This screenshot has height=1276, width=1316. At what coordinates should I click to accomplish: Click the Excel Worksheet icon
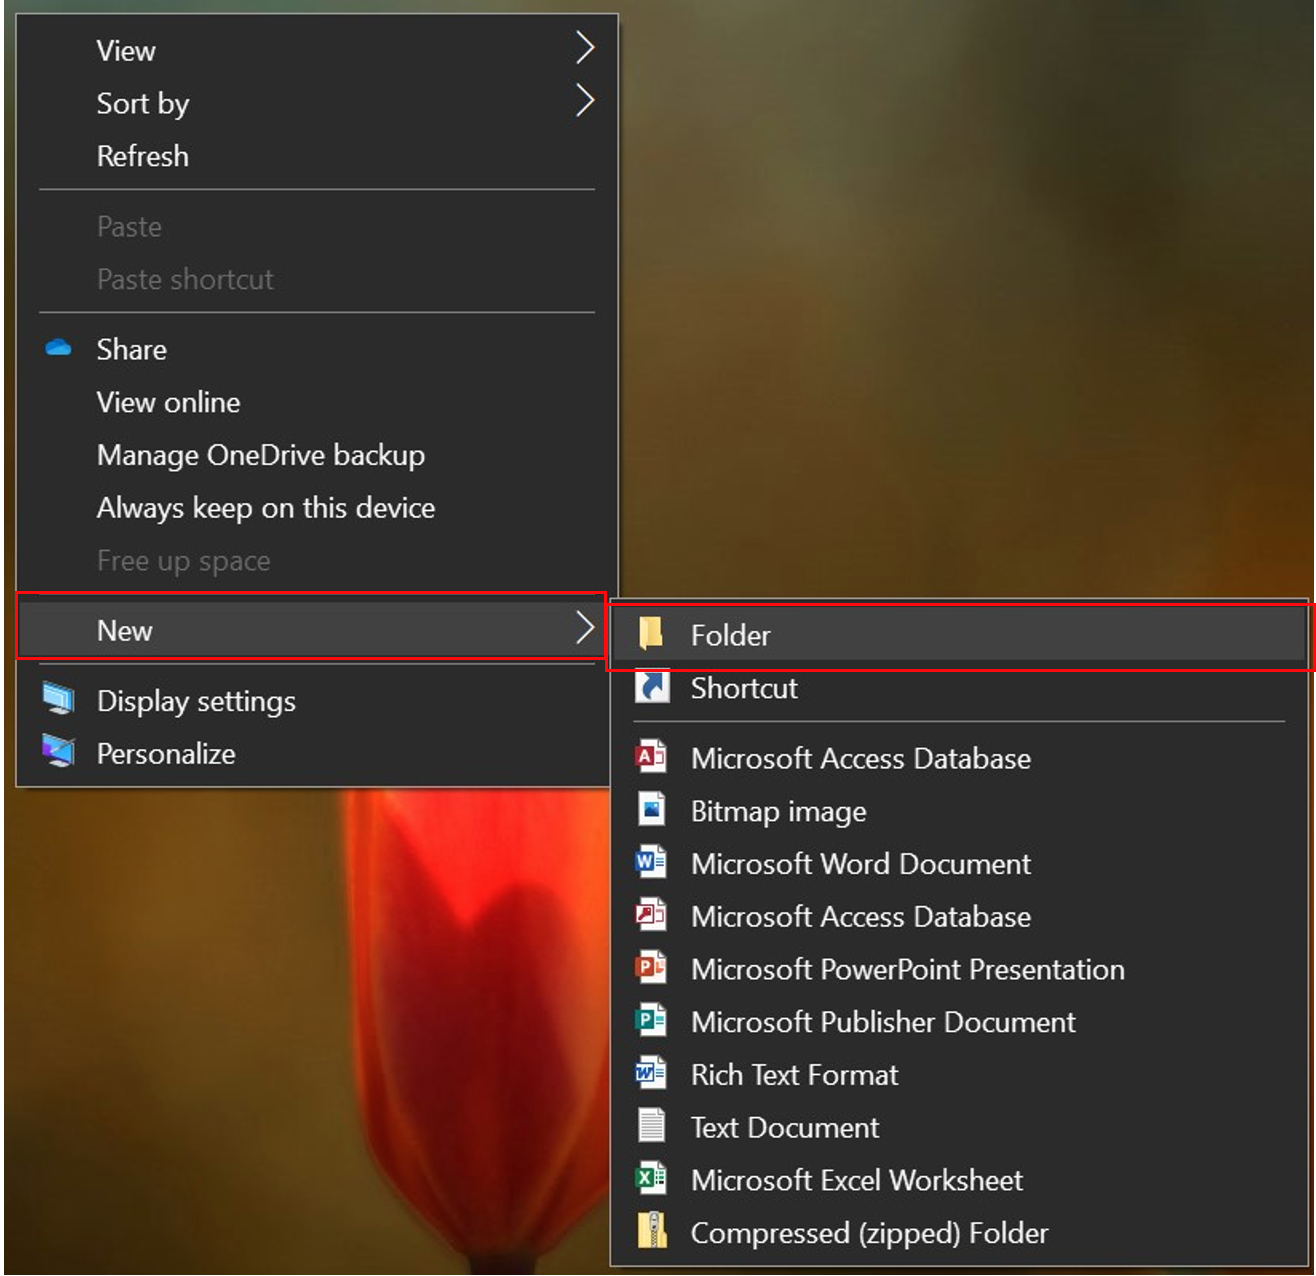(x=651, y=1179)
